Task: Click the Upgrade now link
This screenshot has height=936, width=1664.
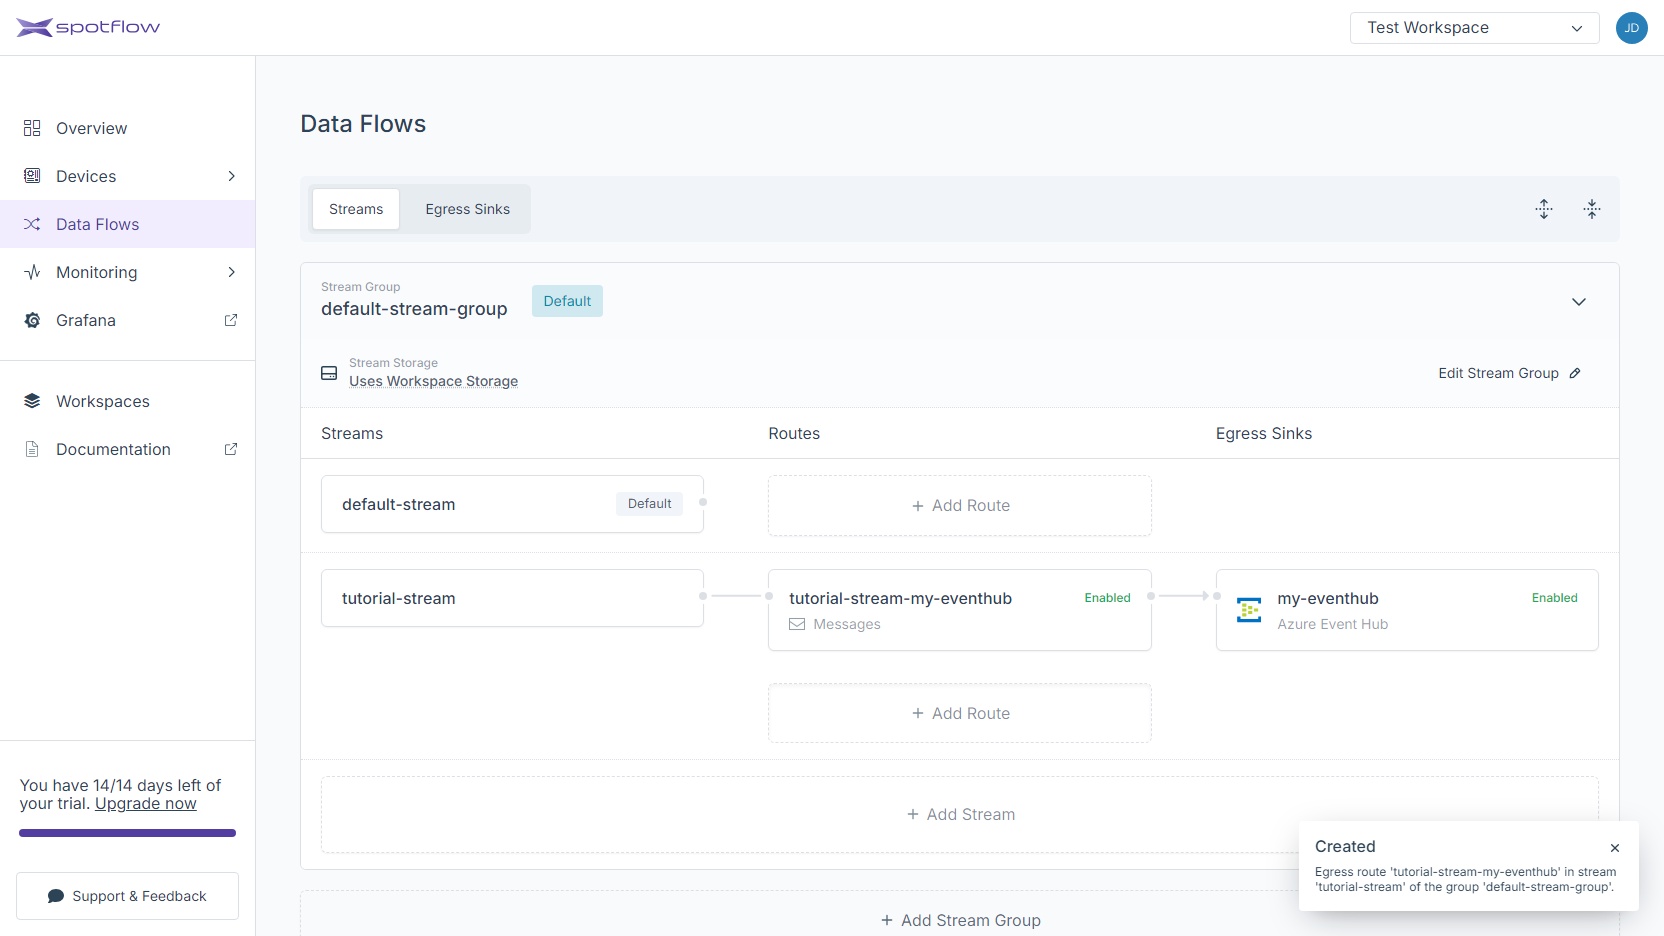Action: coord(146,804)
